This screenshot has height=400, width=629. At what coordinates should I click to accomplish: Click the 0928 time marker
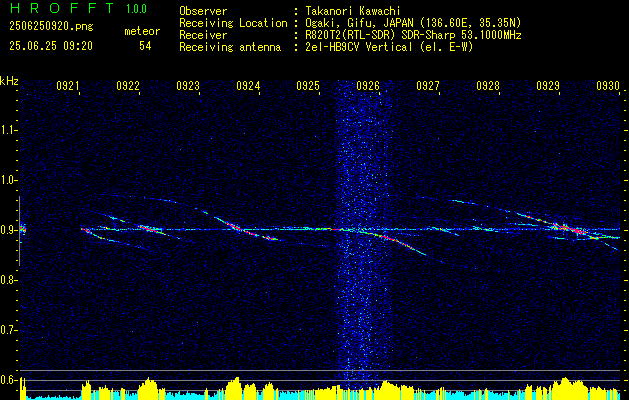[x=488, y=86]
